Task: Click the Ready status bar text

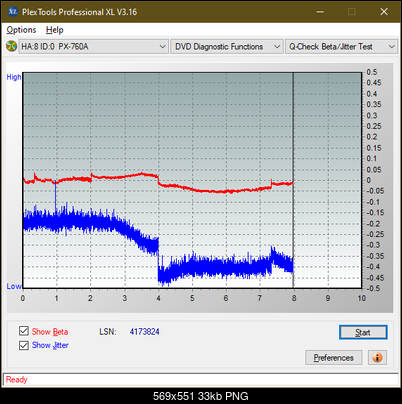Action: point(16,380)
